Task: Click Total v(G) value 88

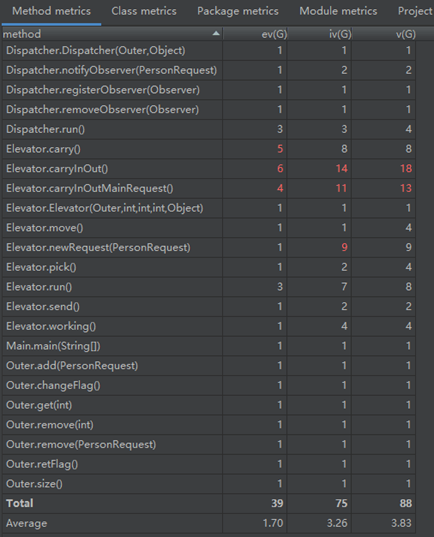Action: pyautogui.click(x=406, y=503)
